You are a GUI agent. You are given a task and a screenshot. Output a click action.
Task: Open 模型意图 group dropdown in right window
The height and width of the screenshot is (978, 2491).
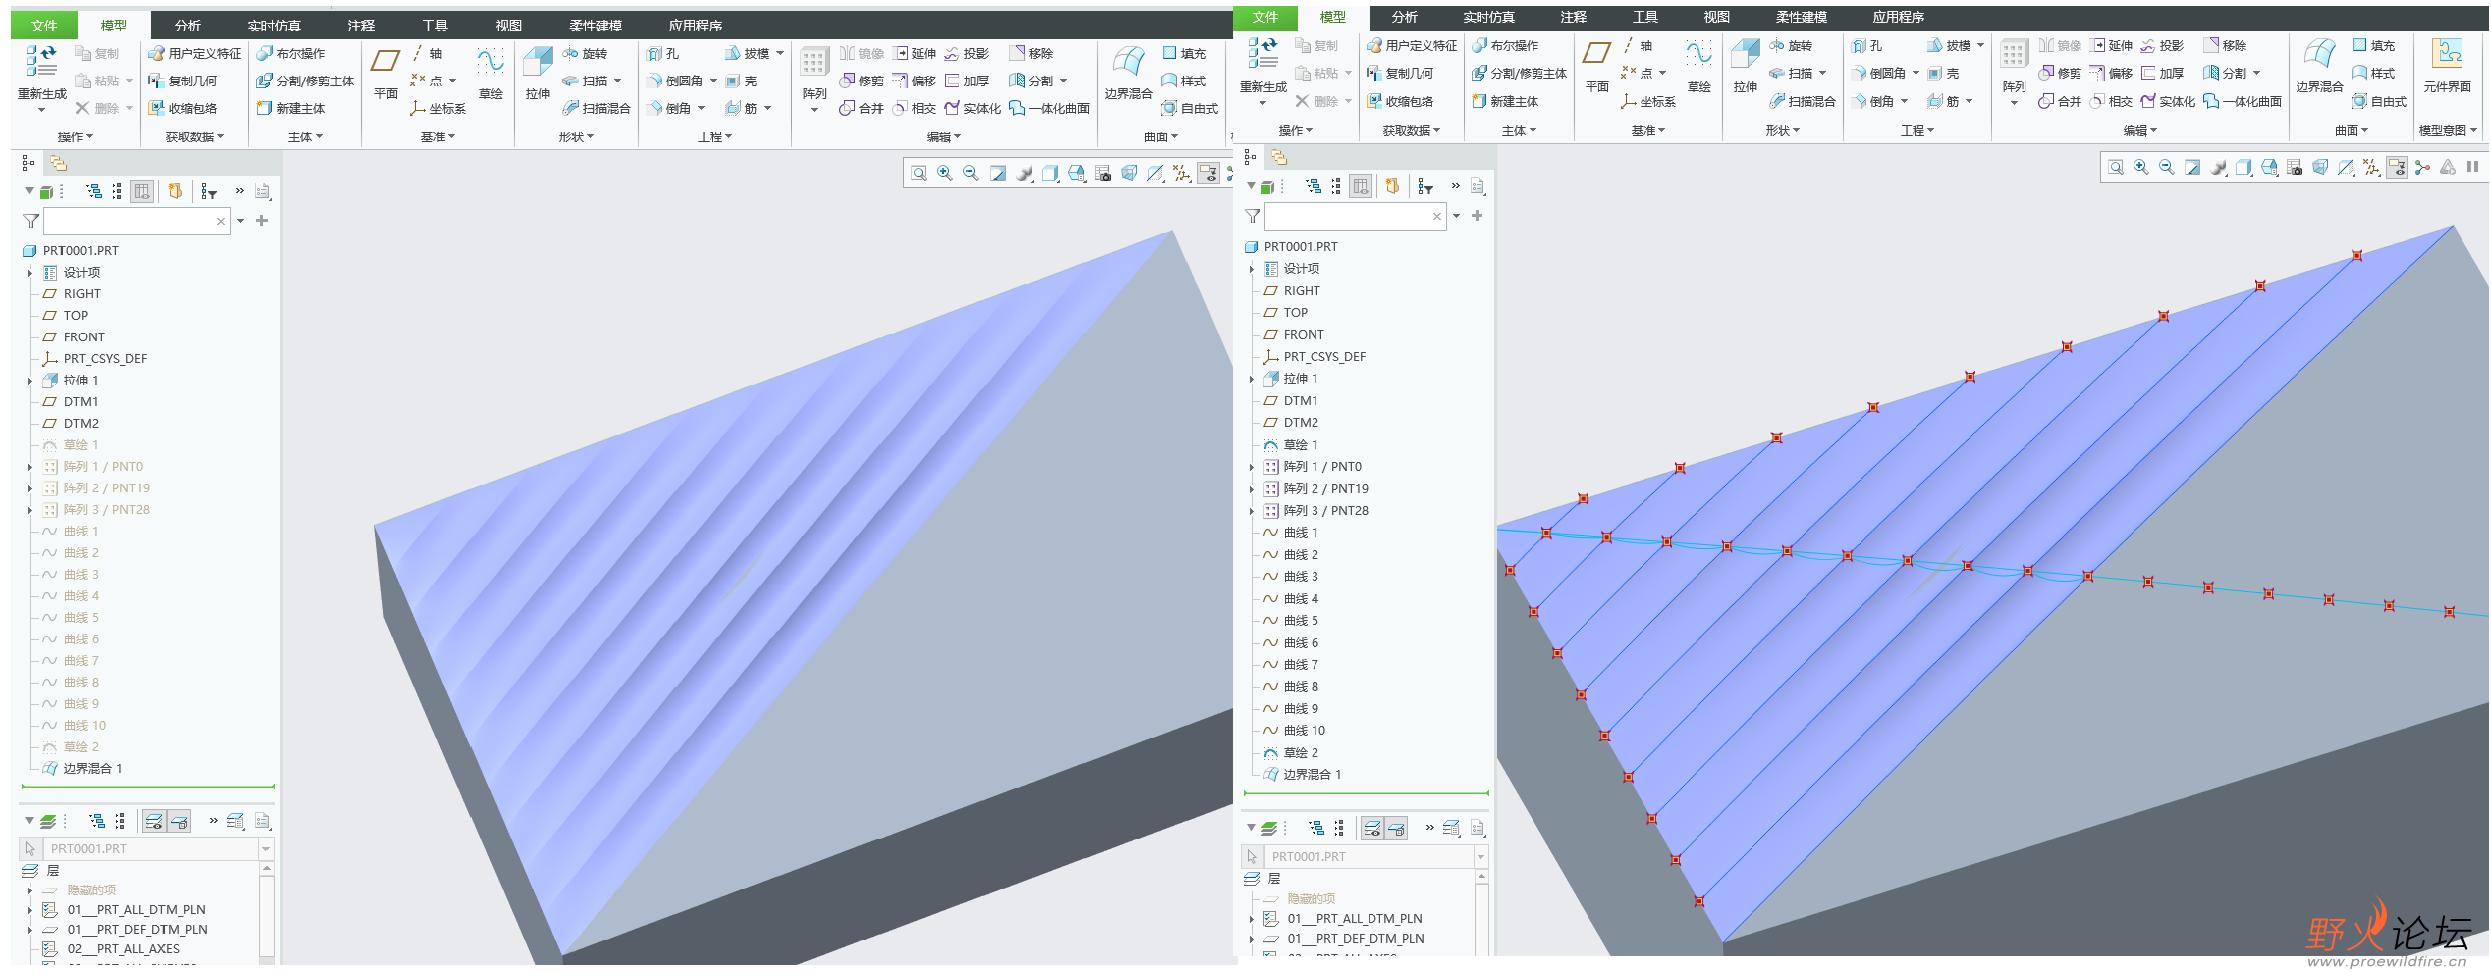click(x=2447, y=131)
